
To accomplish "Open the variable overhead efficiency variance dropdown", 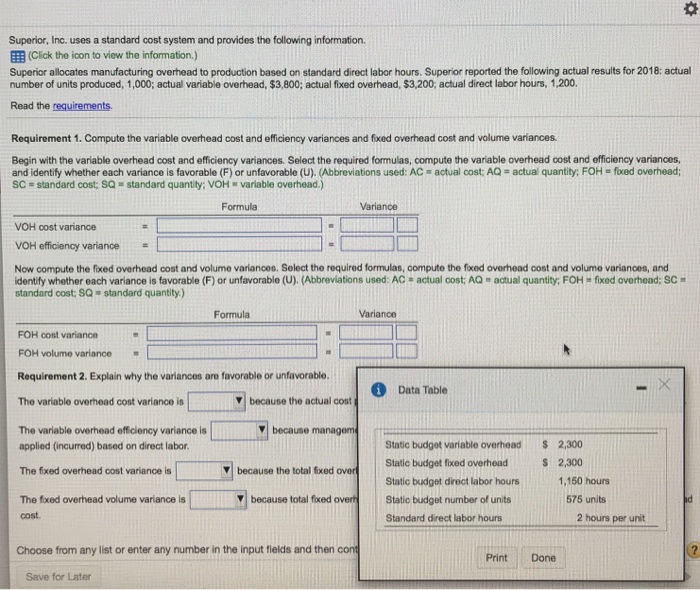I will click(x=239, y=430).
